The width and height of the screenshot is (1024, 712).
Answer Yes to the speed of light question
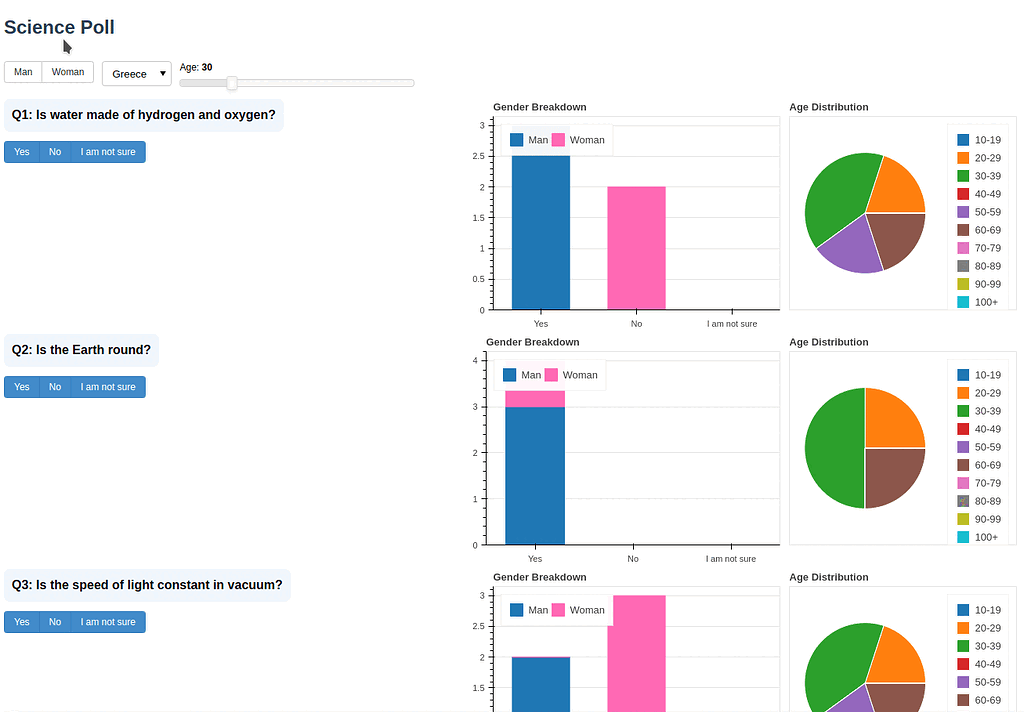[21, 621]
